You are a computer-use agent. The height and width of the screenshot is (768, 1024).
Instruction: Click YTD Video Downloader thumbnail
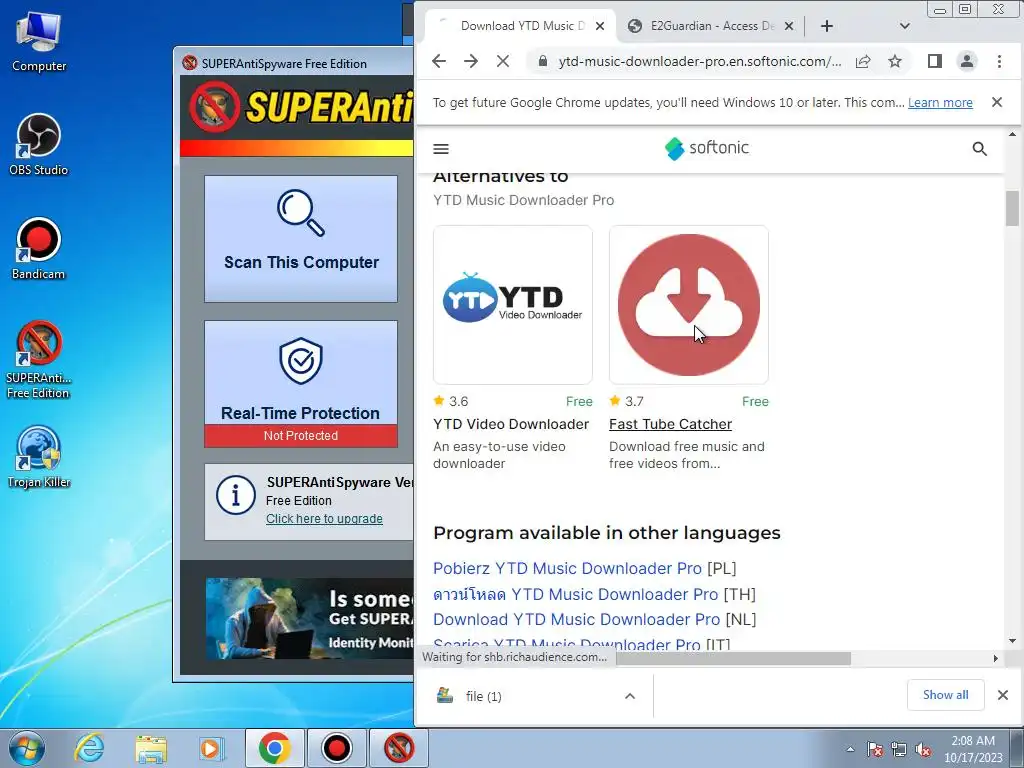pyautogui.click(x=513, y=304)
